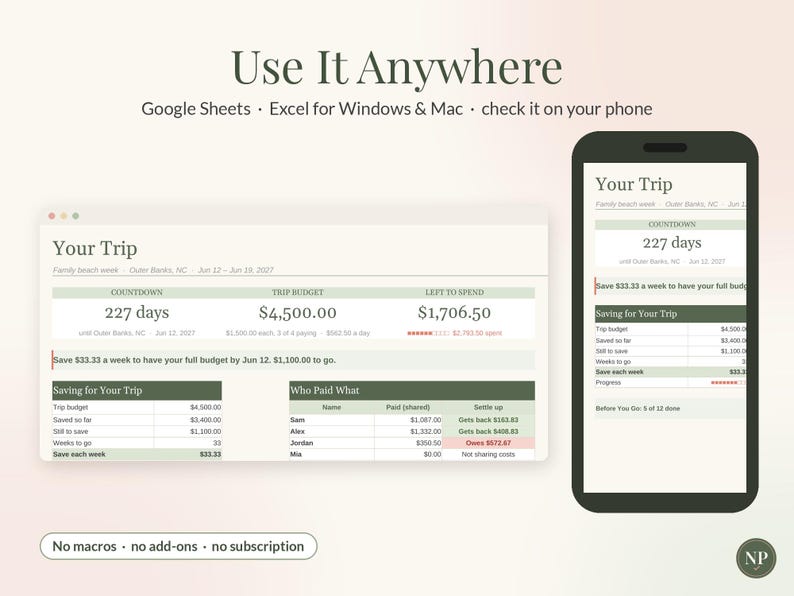
Task: Click 'Saving for Your Trip' header on phone
Action: coord(670,314)
